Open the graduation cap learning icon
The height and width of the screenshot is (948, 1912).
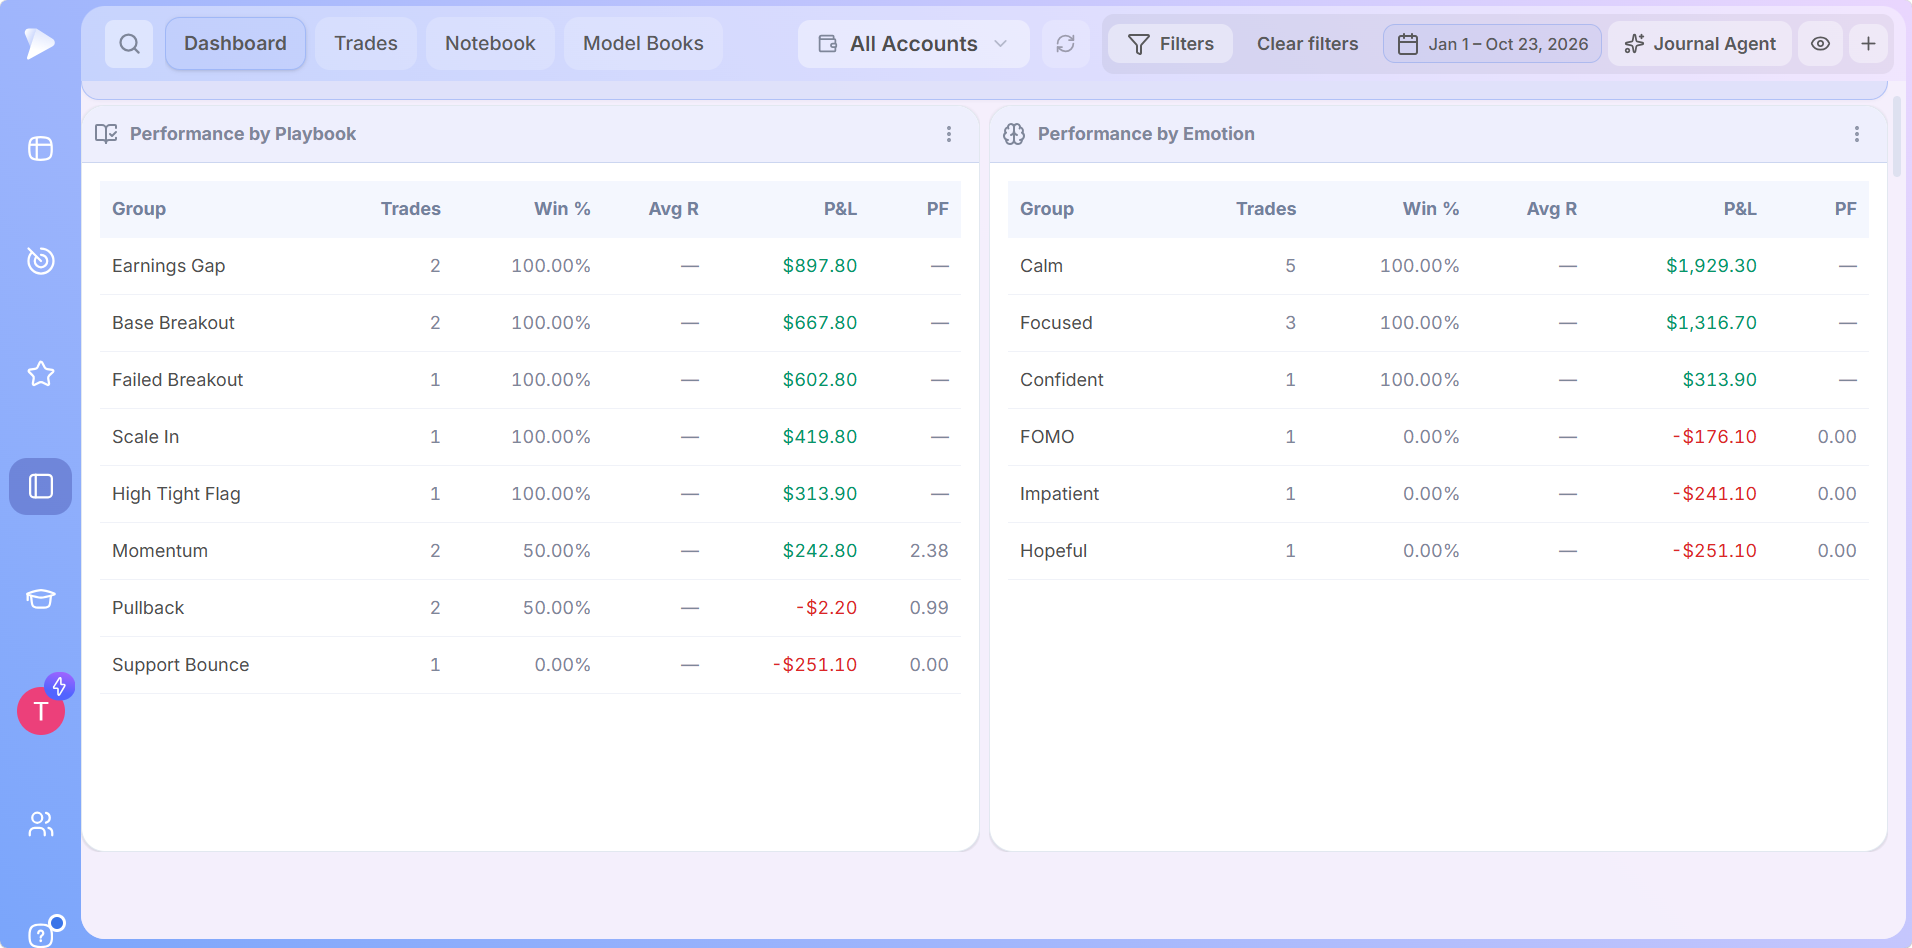click(40, 599)
